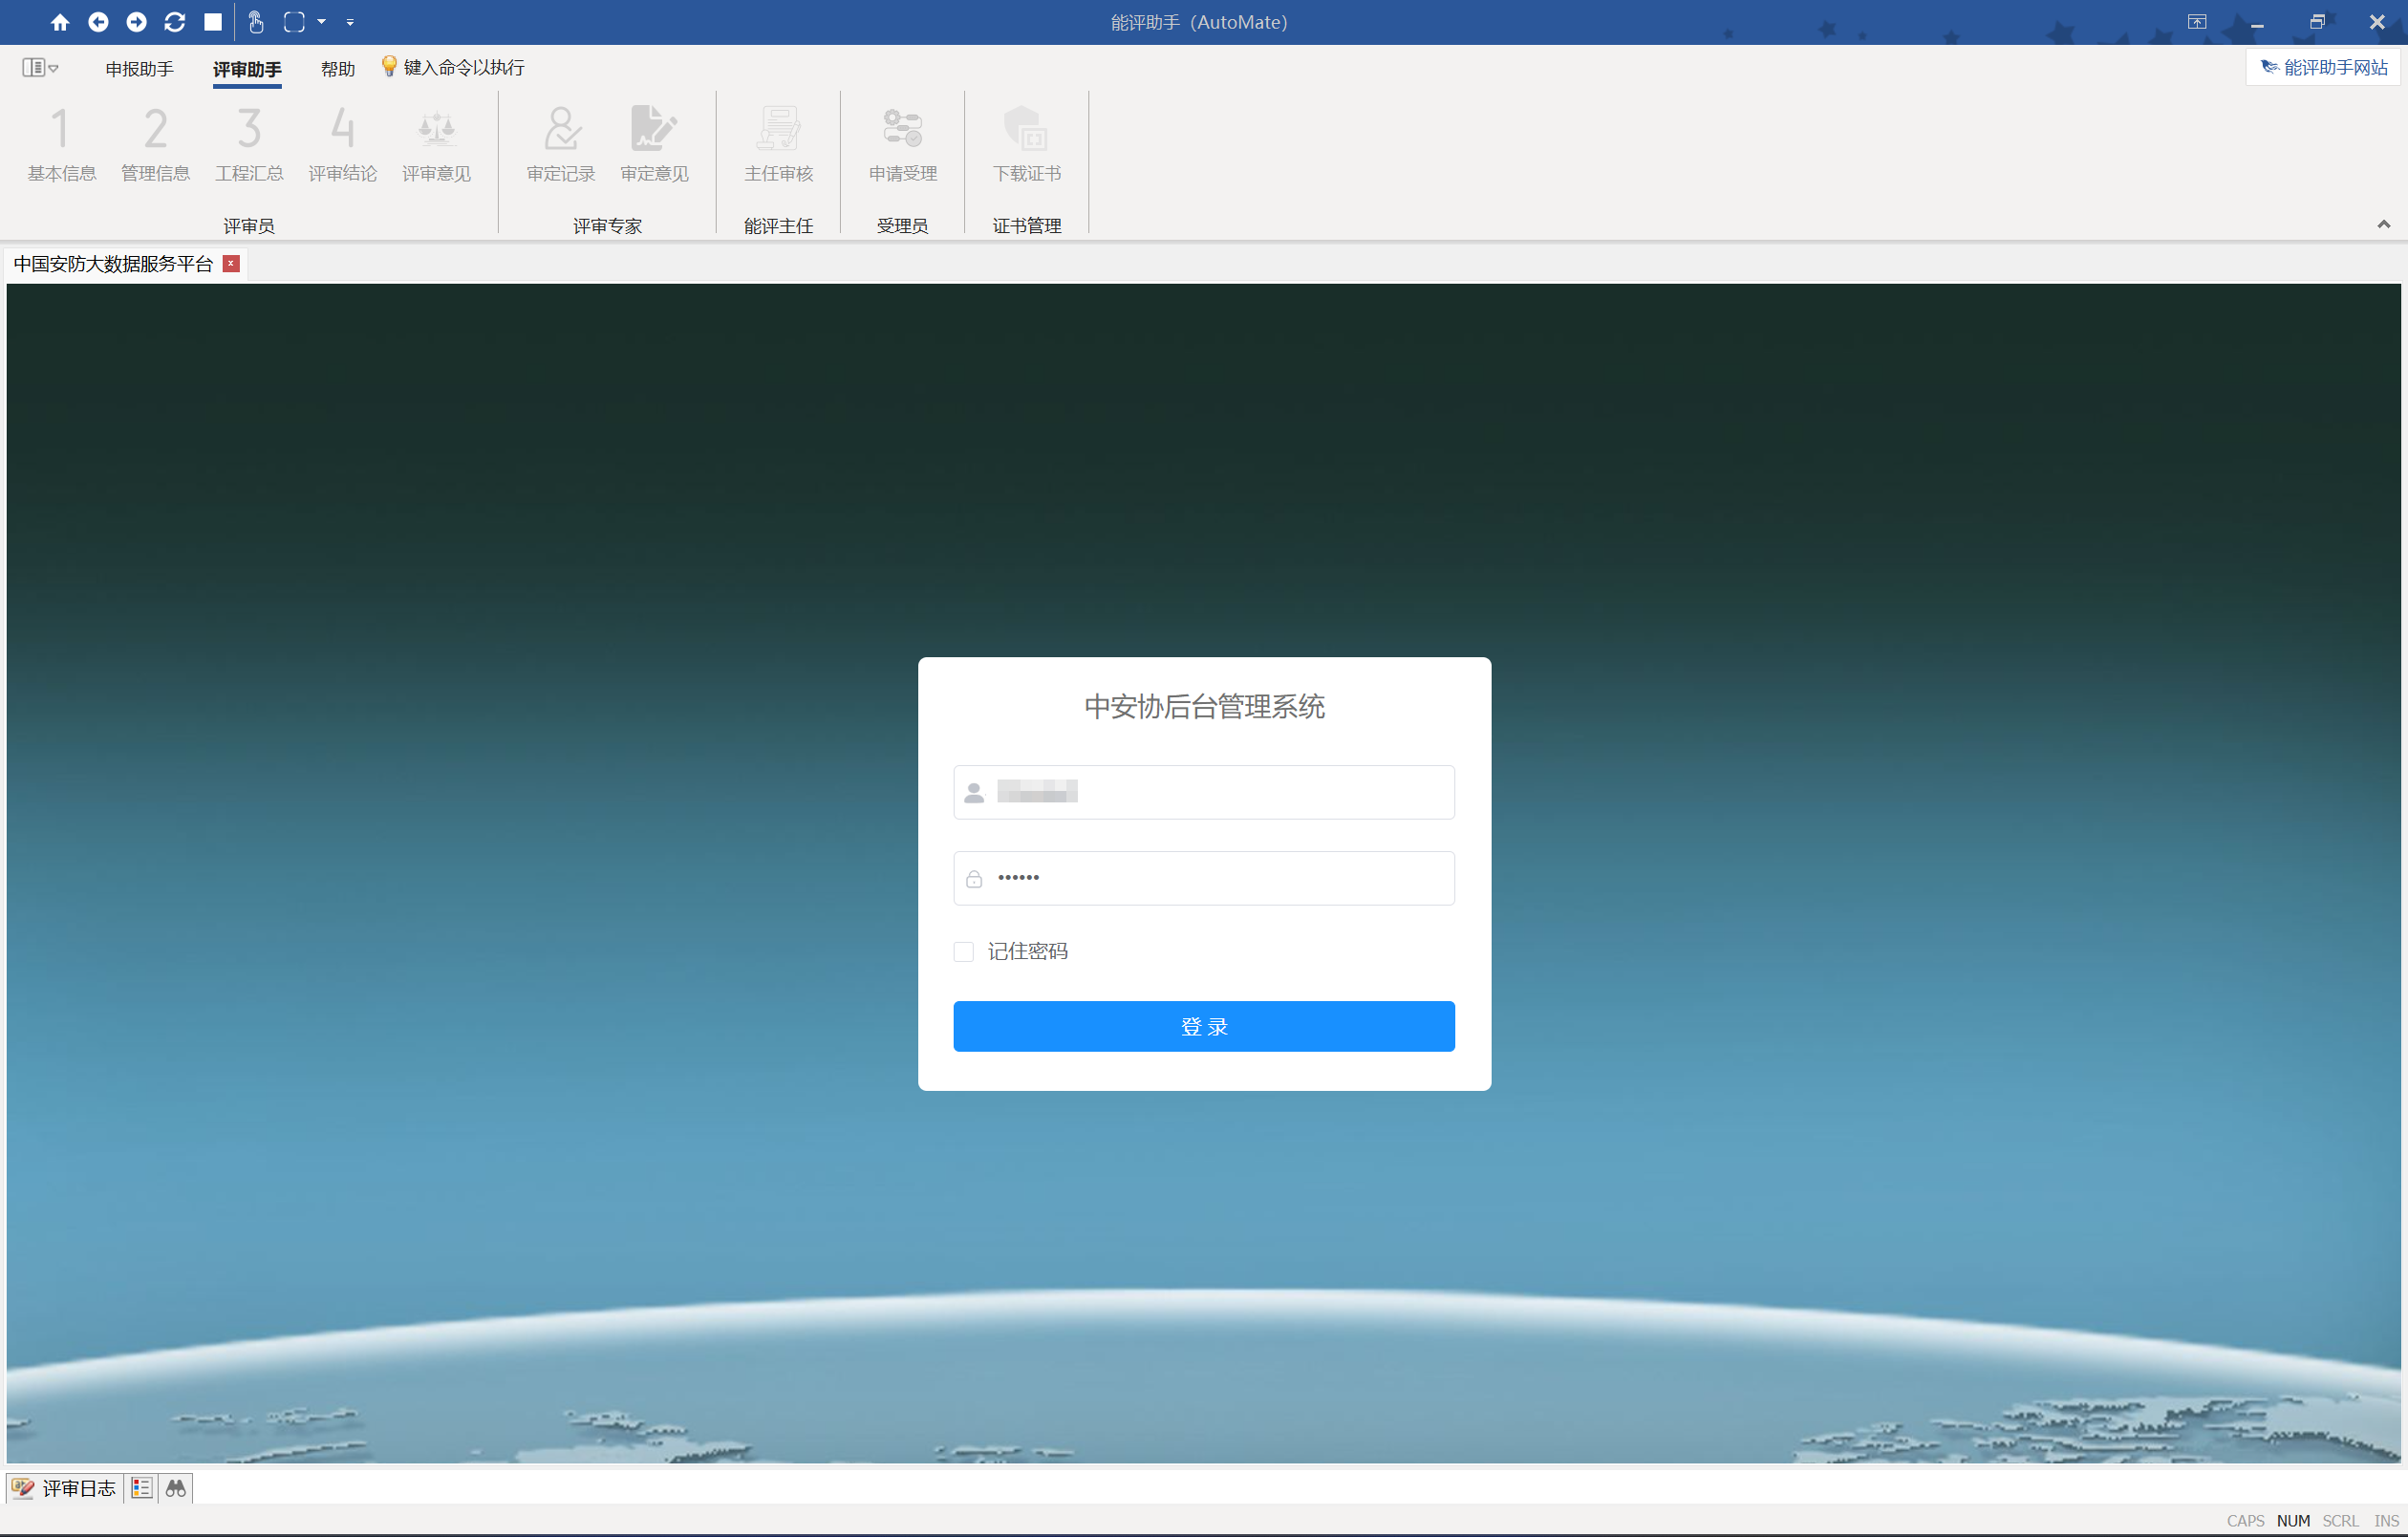2408x1537 pixels.
Task: Click the stop loading square icon
Action: pos(213,22)
